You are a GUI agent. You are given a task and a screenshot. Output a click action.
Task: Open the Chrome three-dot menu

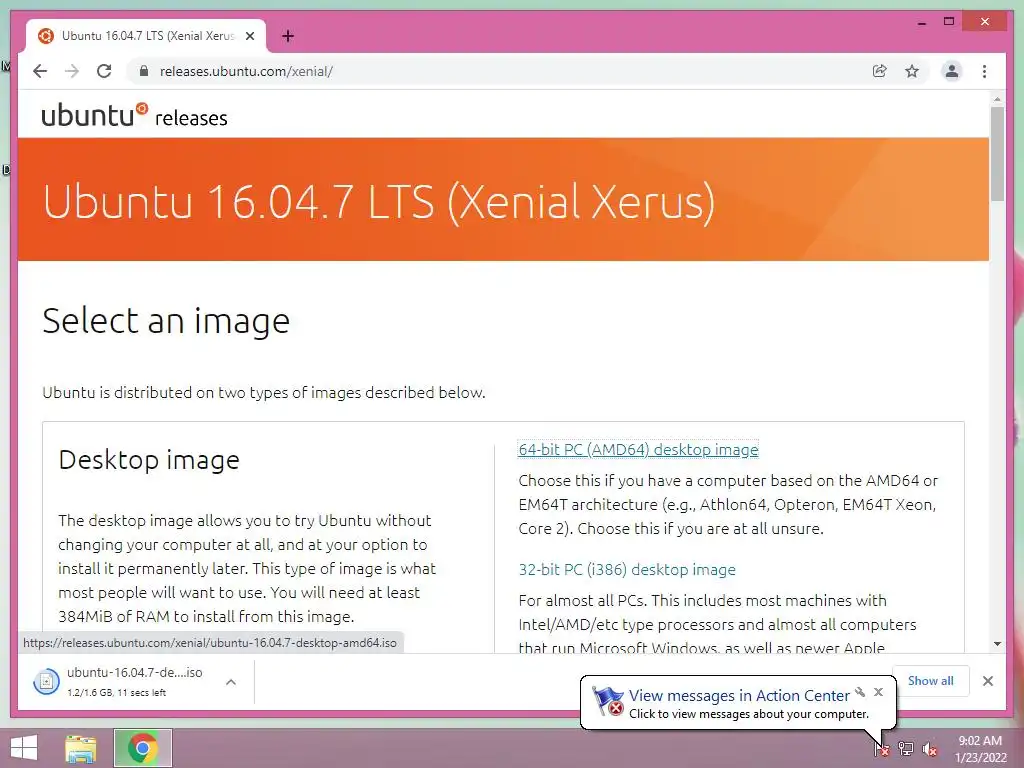(x=984, y=71)
